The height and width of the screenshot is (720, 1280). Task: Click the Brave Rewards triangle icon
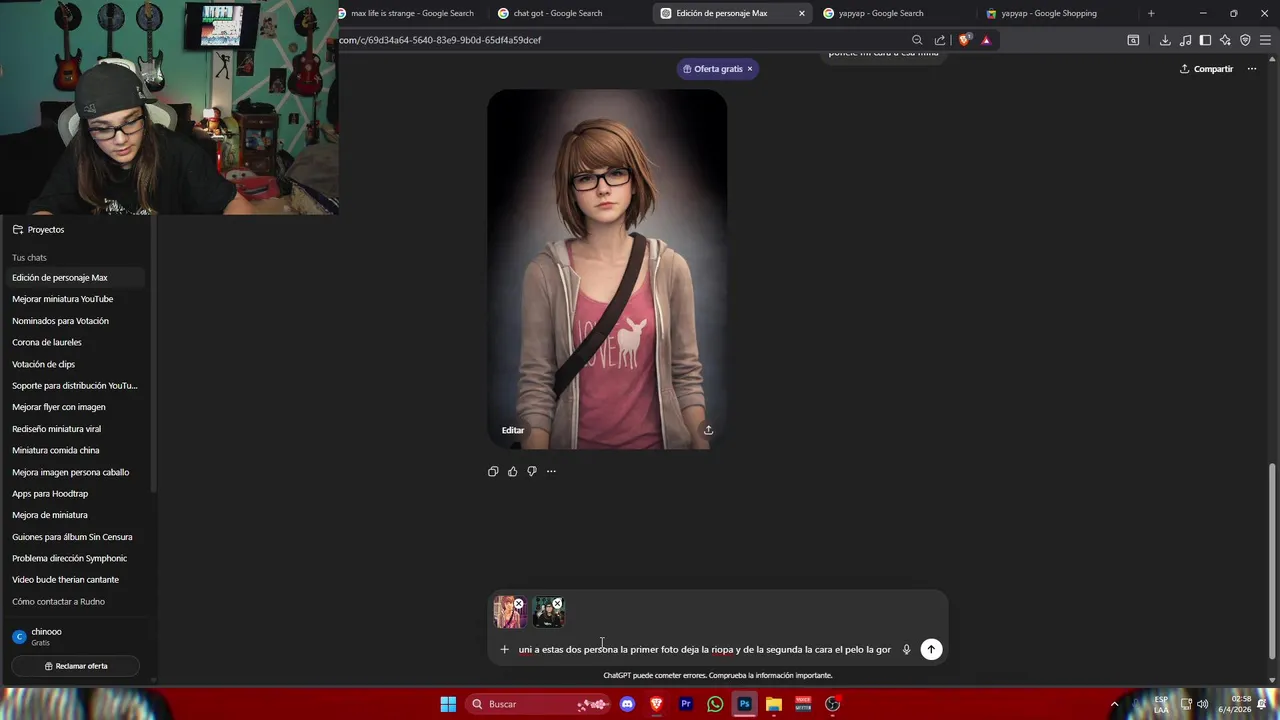(986, 40)
